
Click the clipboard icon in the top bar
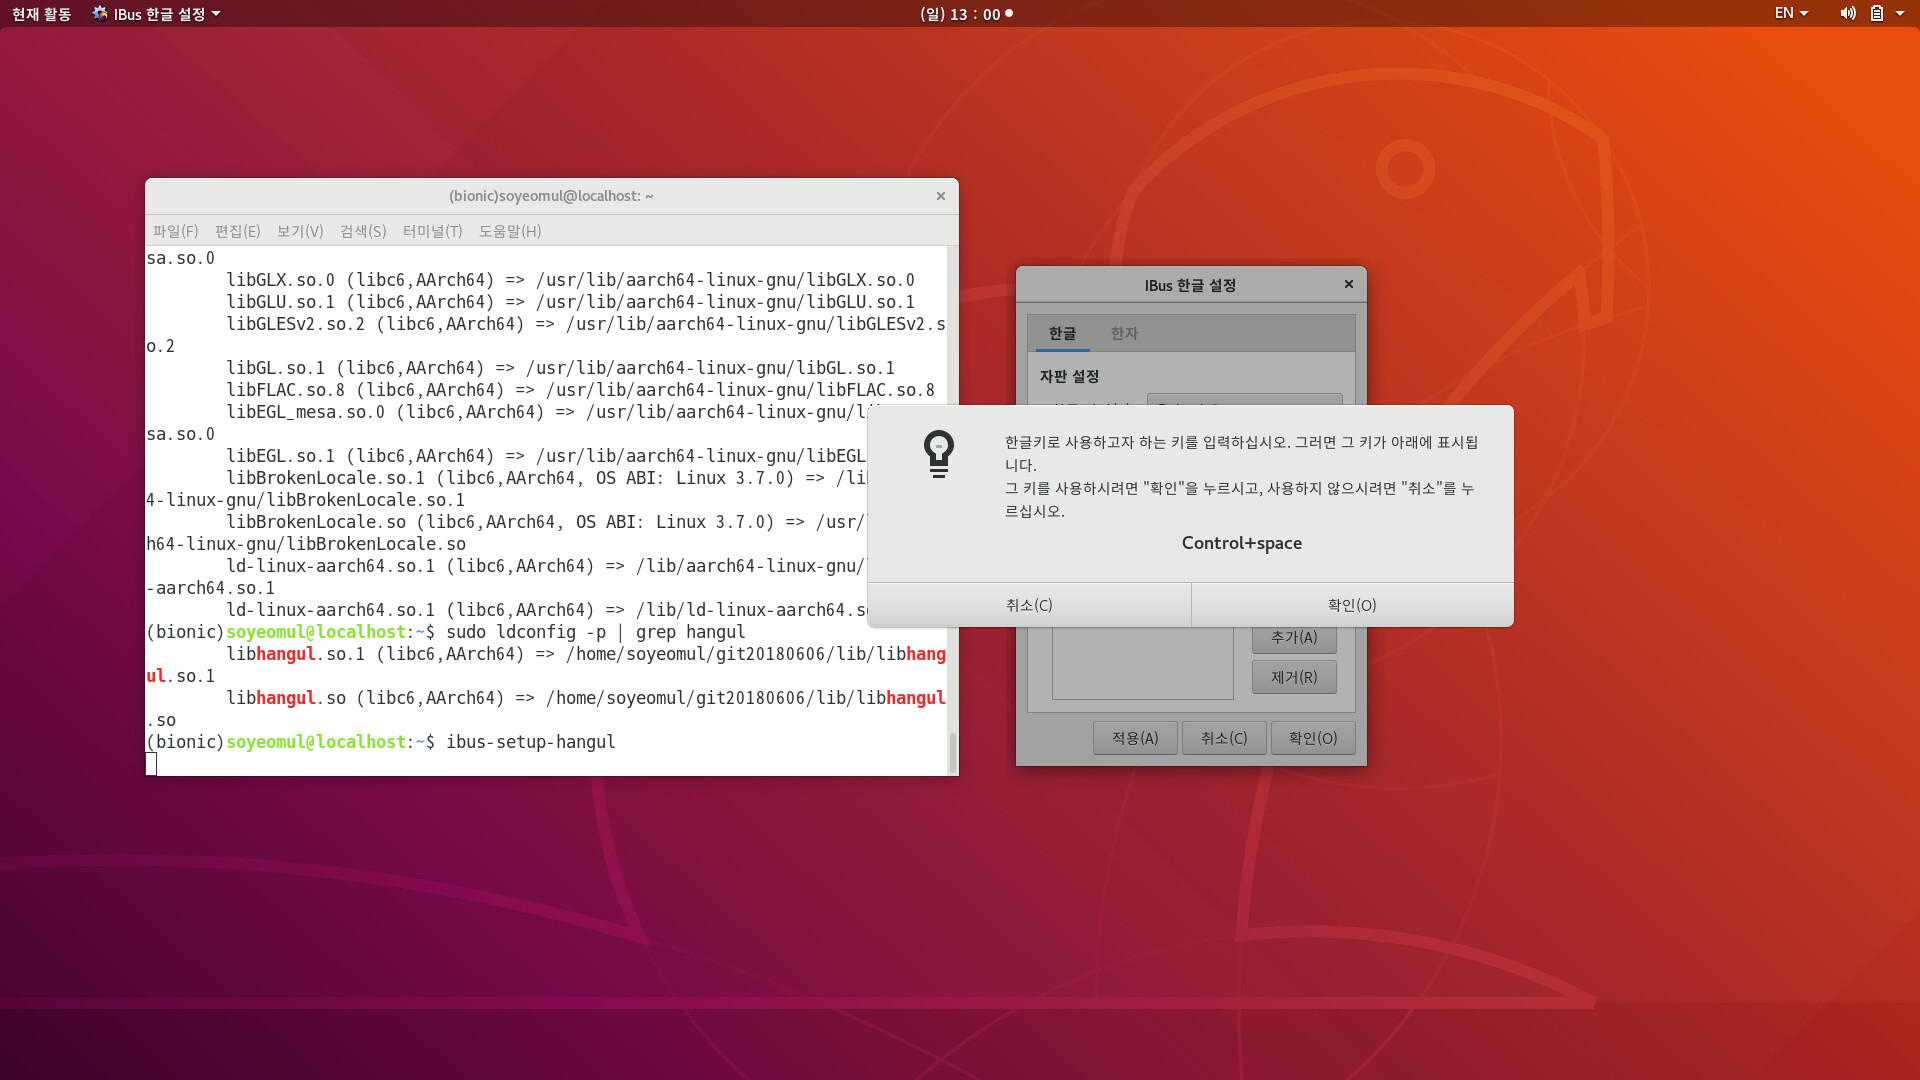[1877, 14]
